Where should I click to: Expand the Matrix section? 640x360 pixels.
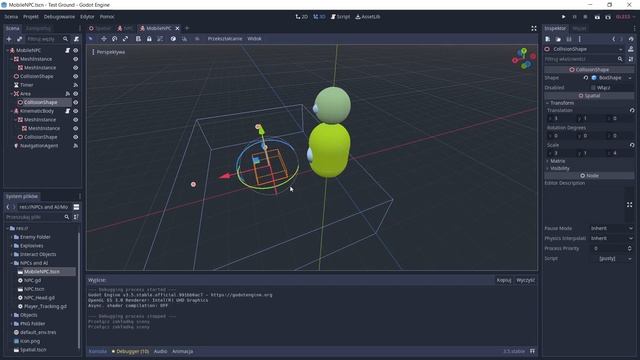[x=558, y=161]
